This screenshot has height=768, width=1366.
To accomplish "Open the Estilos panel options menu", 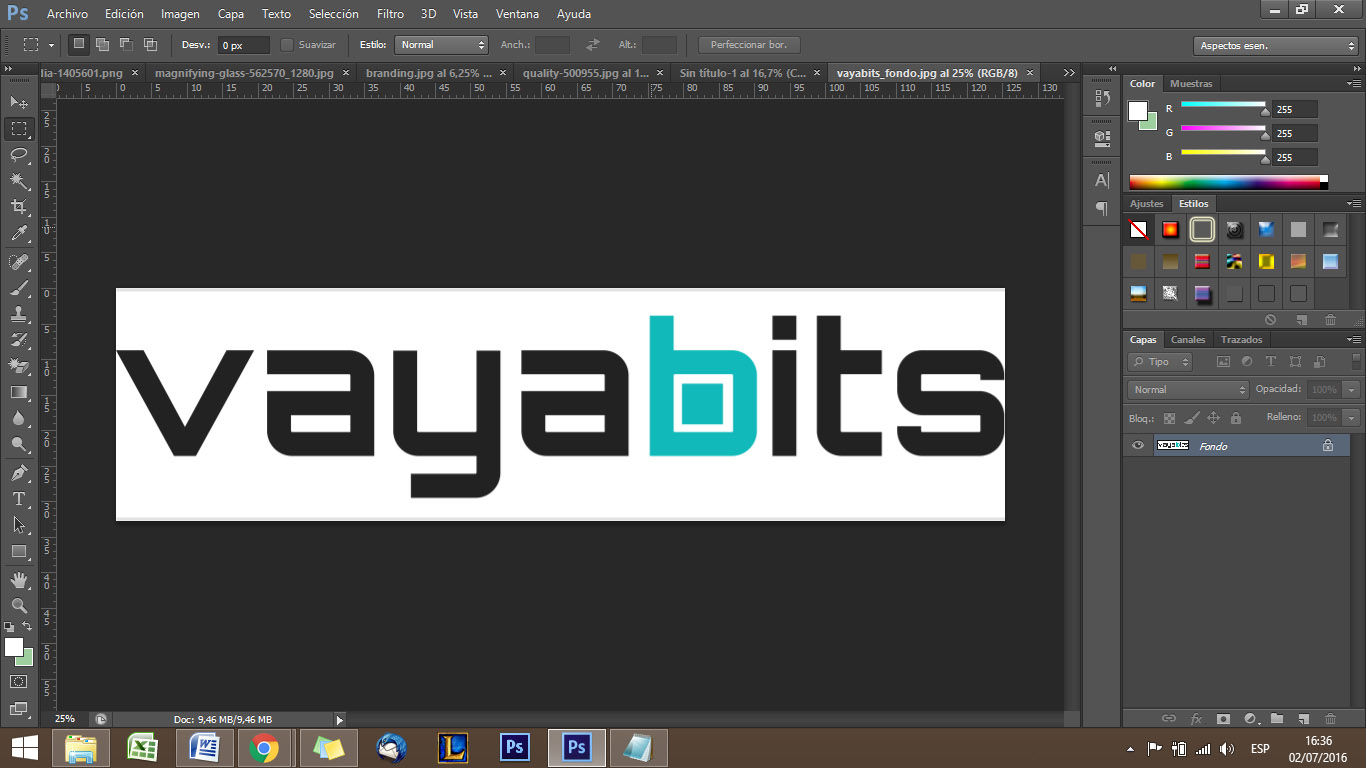I will click(1354, 204).
